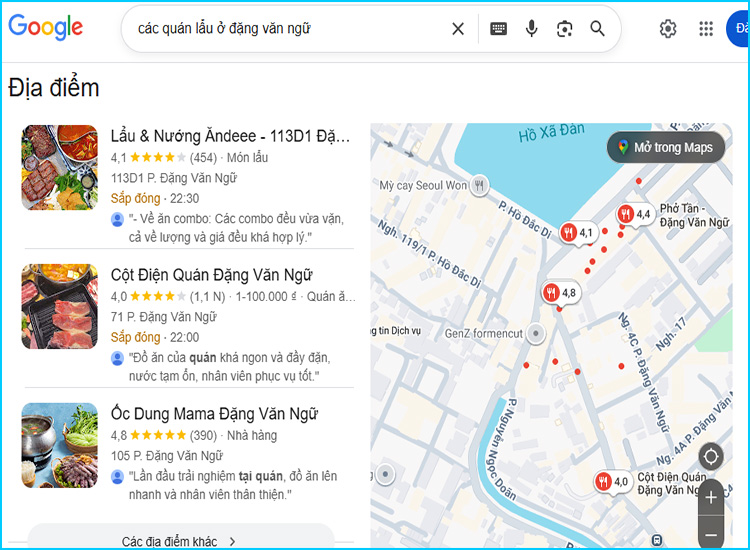Image resolution: width=750 pixels, height=550 pixels.
Task: Click the 'Phở Tân - Đặng Văn Ngữ' map label
Action: point(695,215)
